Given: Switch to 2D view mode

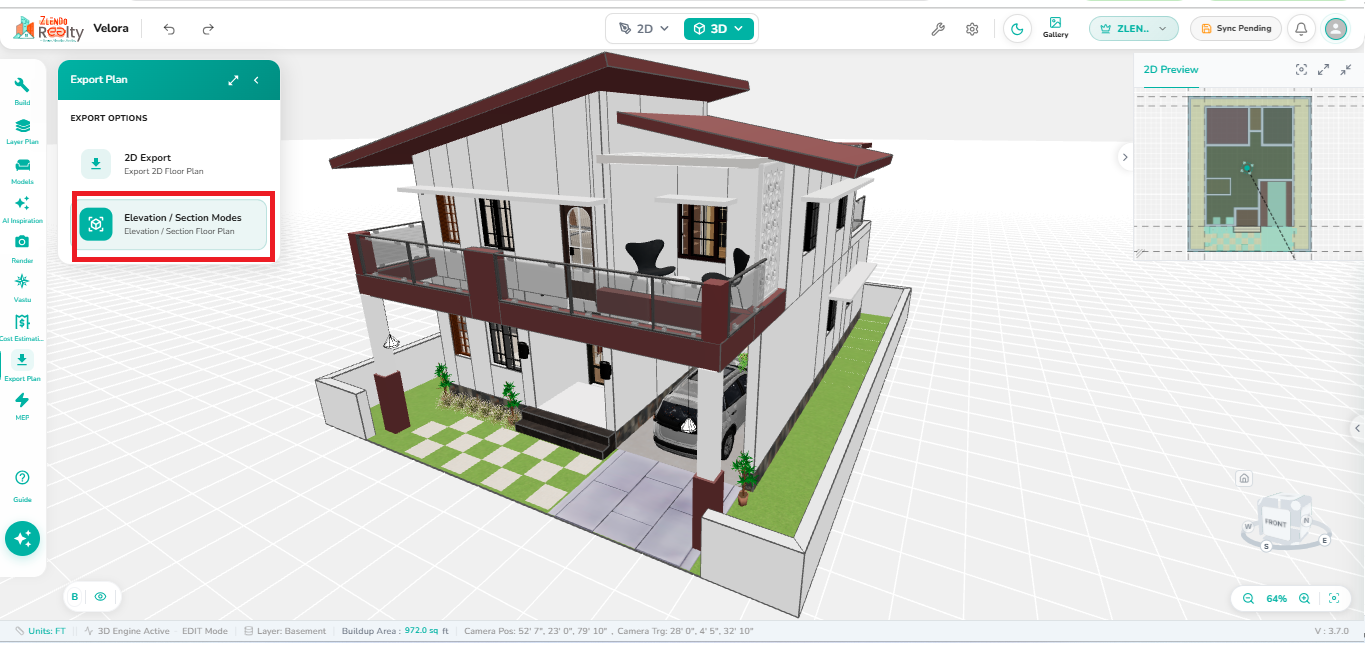Looking at the screenshot, I should tap(644, 29).
